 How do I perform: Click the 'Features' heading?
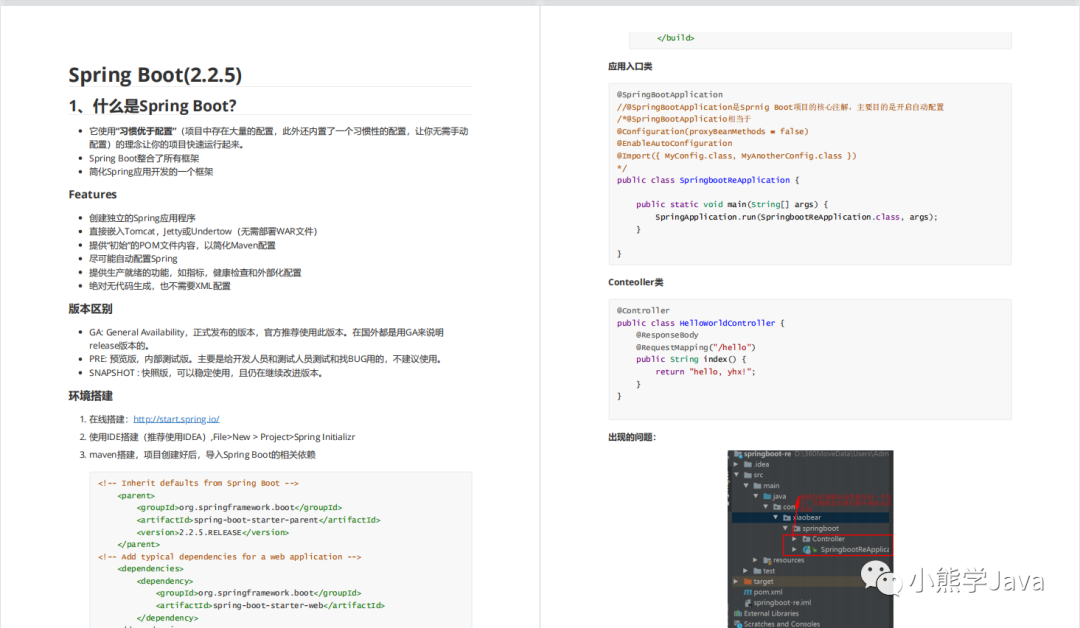pos(92,194)
